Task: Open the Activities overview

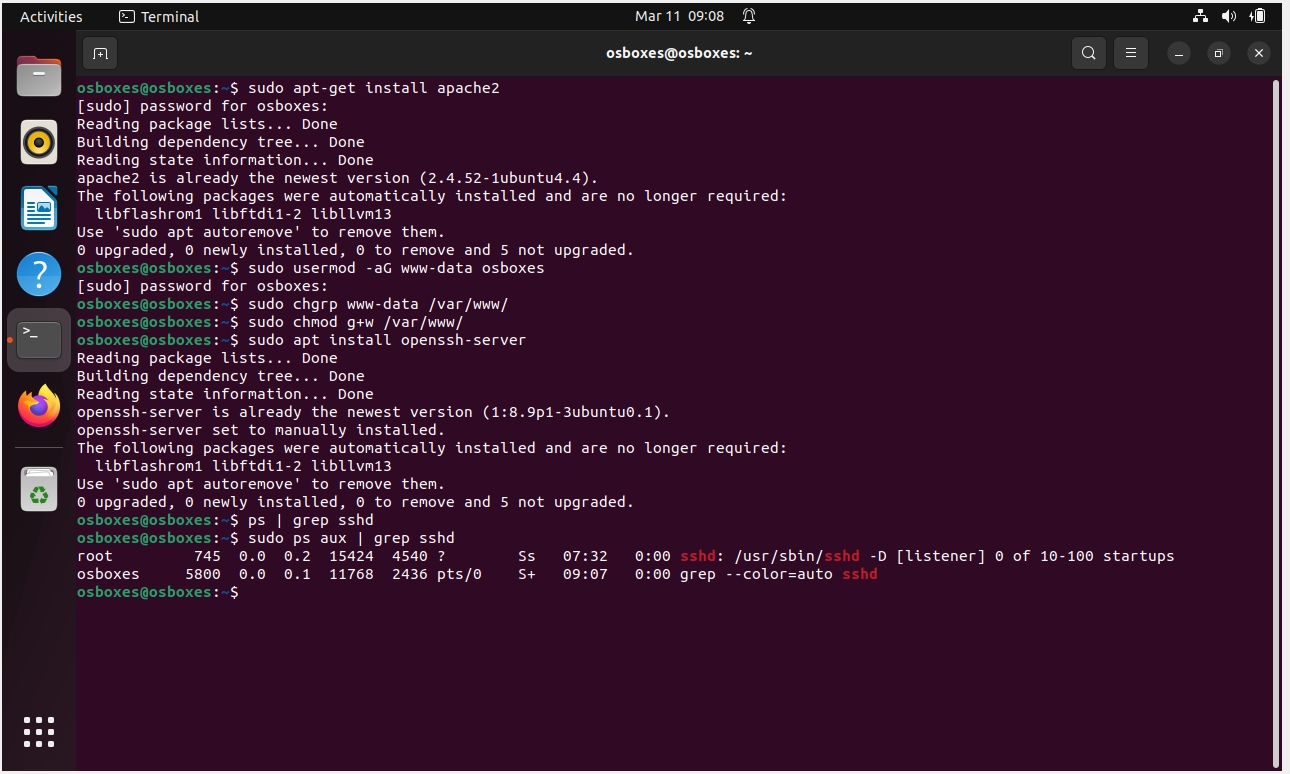Action: click(51, 16)
